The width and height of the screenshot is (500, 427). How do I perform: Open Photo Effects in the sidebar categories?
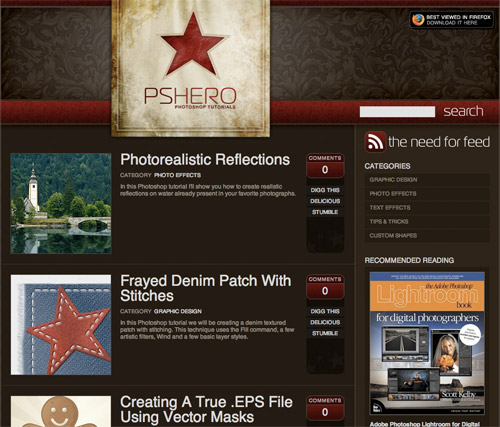click(427, 194)
